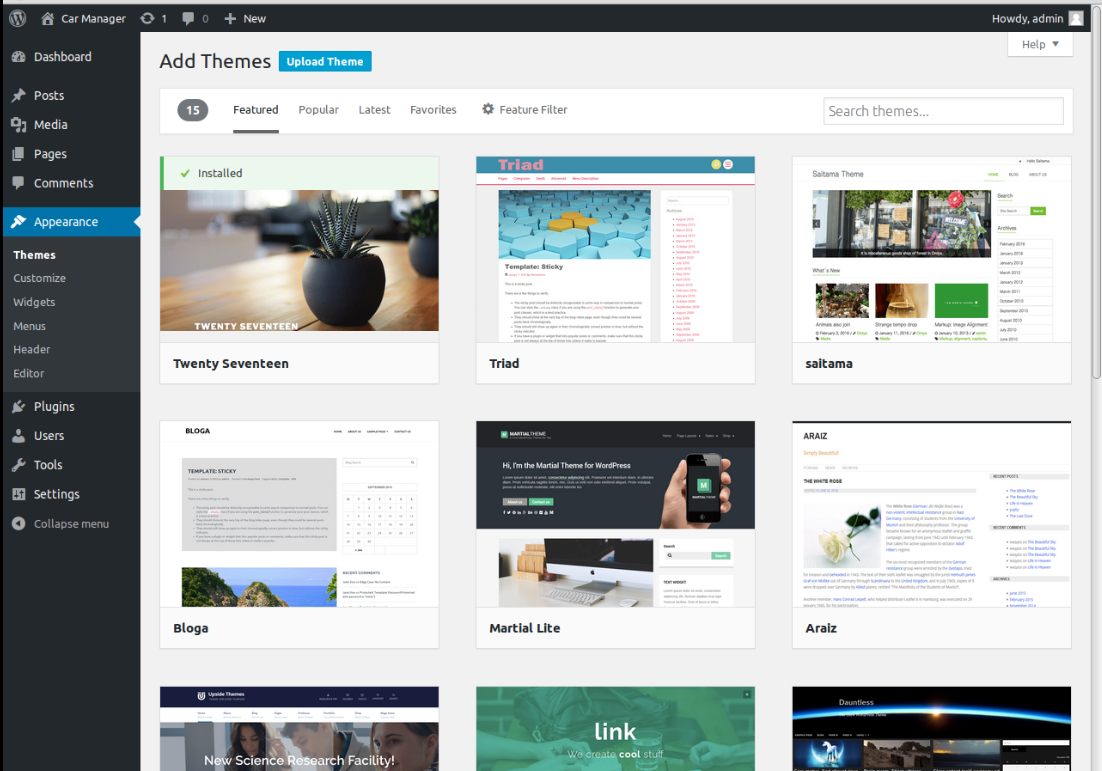
Task: Open the New Science Research Facility theme preview
Action: coord(299,729)
